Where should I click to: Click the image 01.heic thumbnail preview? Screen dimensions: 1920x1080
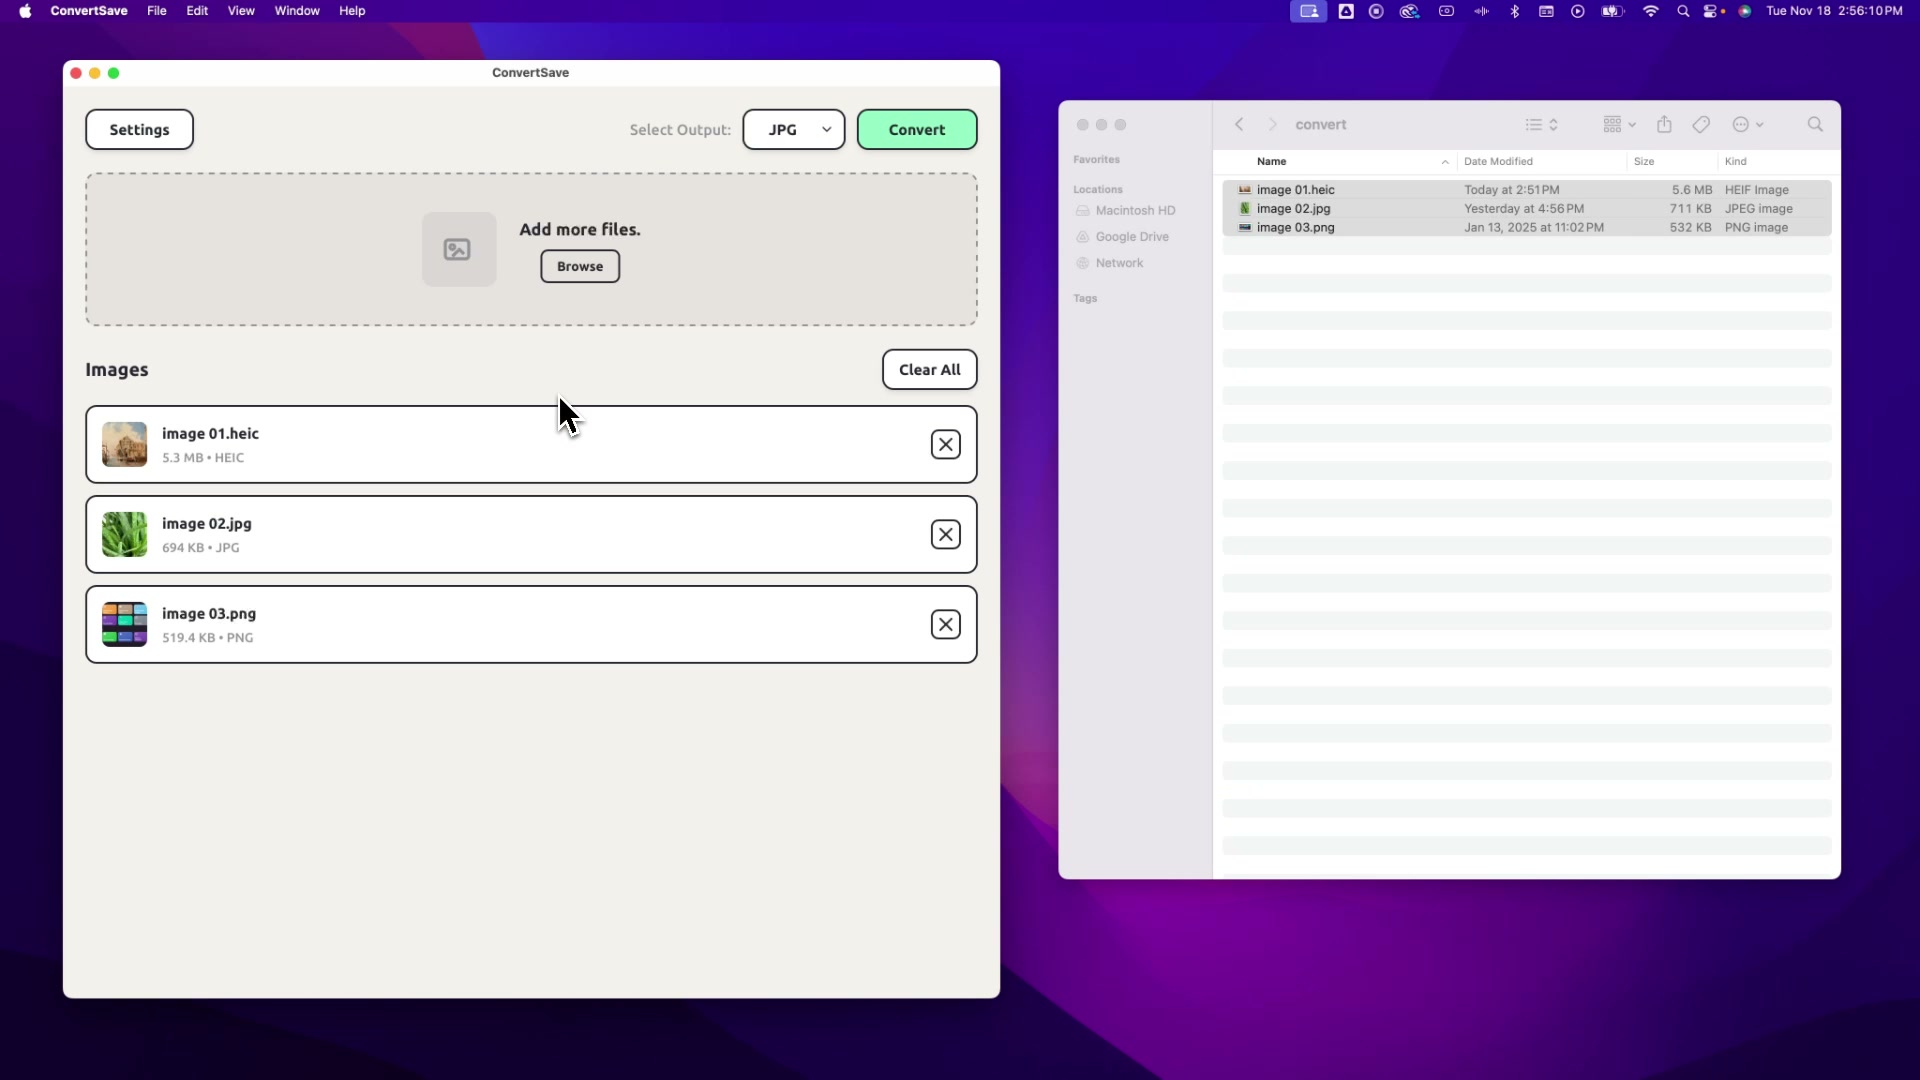point(125,445)
